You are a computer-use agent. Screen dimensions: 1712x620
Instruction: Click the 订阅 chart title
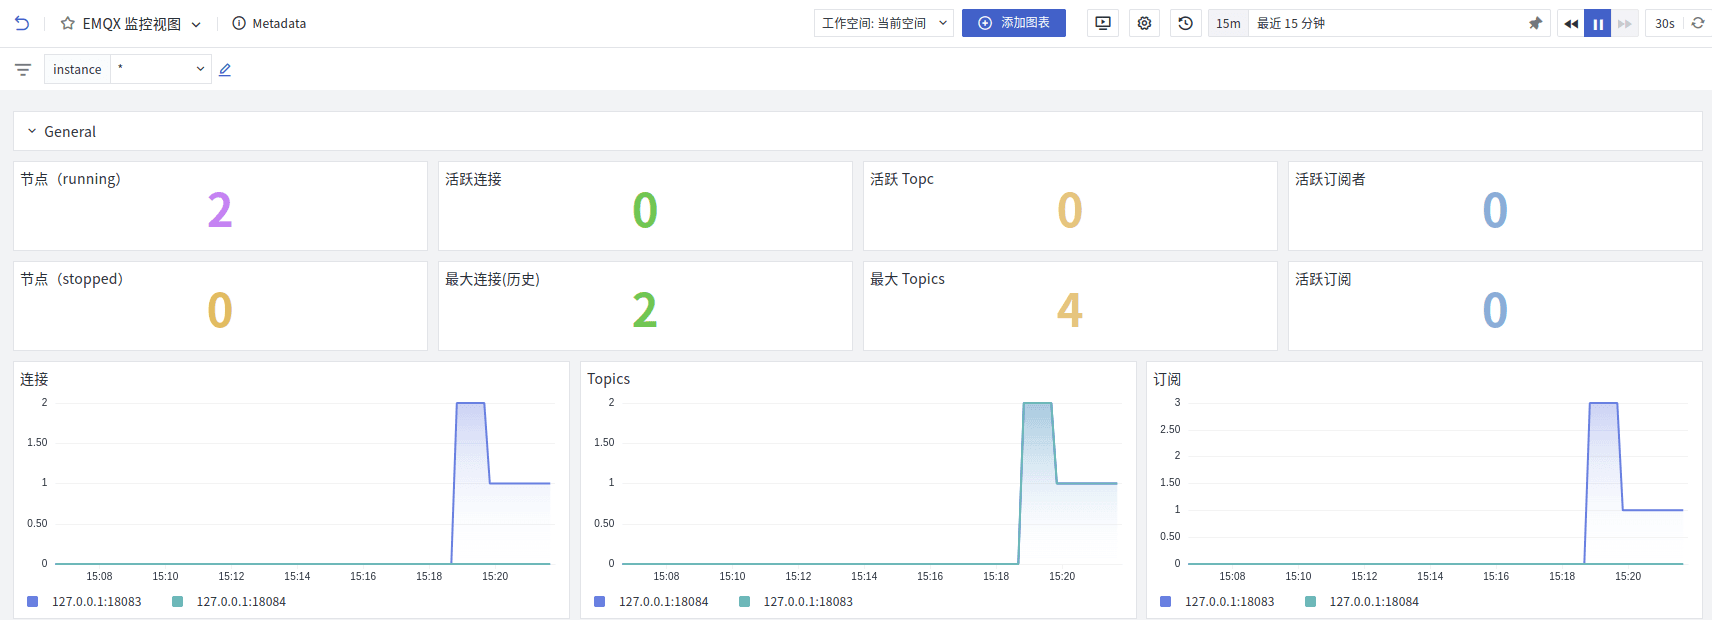(x=1167, y=379)
